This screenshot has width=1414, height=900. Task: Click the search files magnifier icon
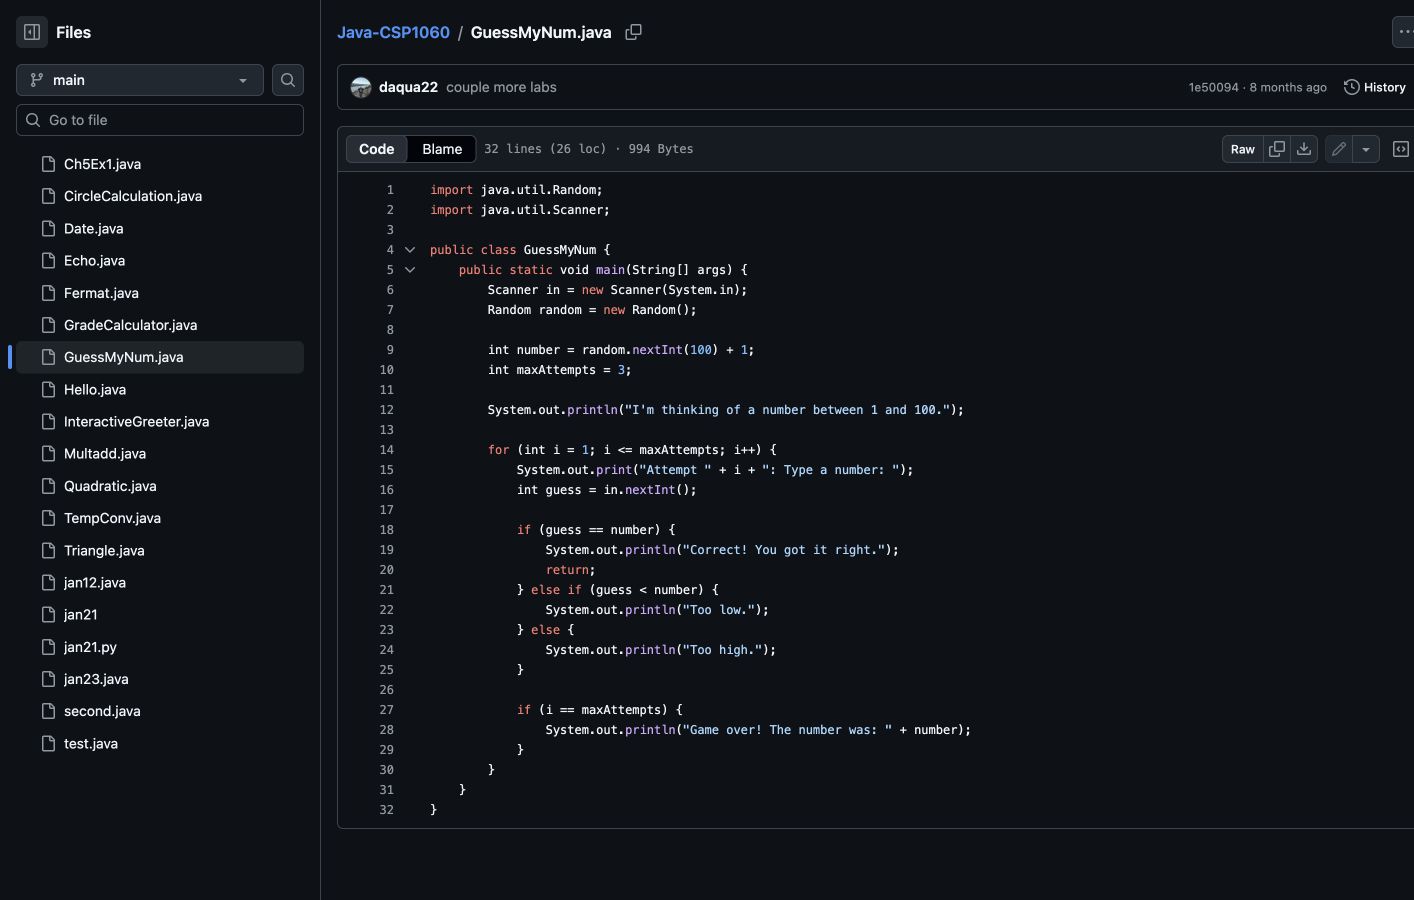point(288,80)
